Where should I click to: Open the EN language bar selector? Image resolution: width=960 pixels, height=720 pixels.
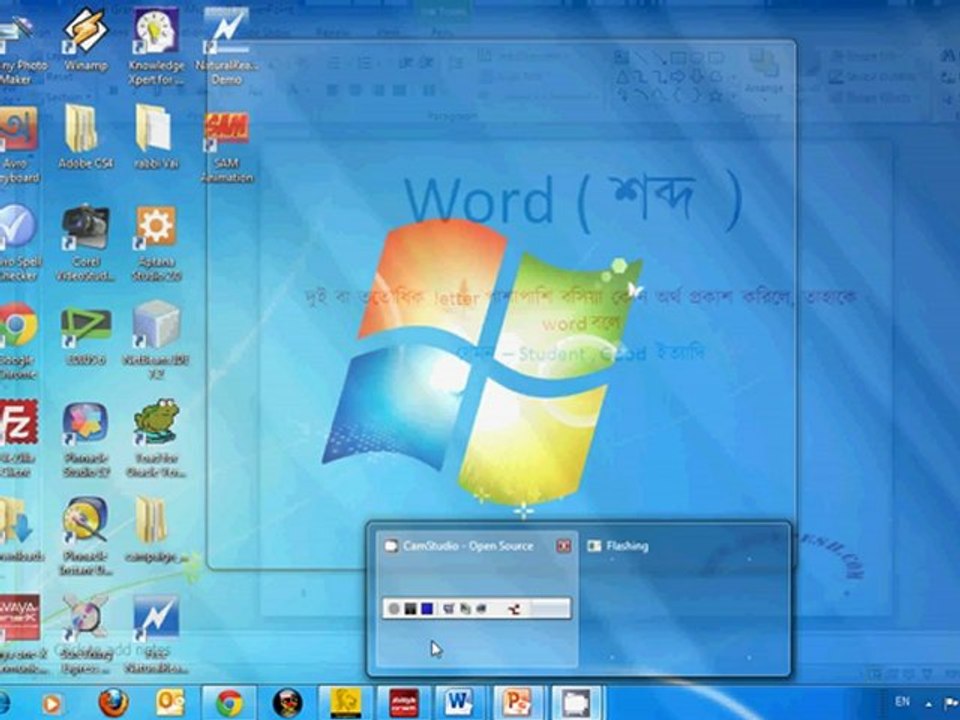click(902, 702)
